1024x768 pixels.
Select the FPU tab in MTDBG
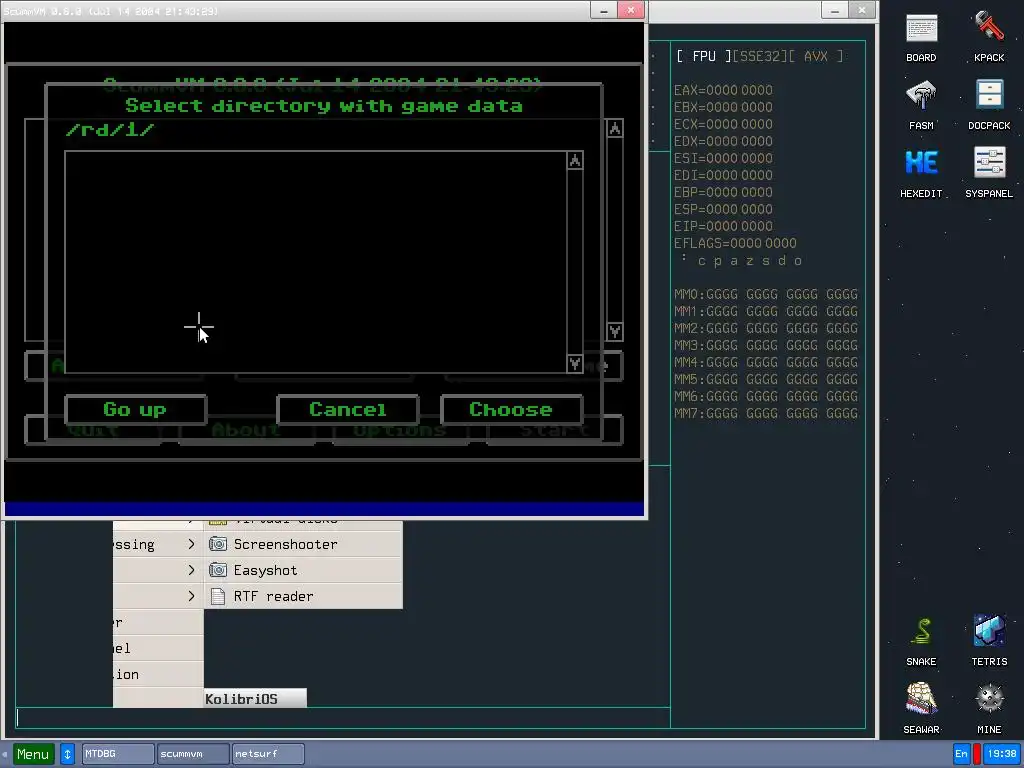pos(703,56)
